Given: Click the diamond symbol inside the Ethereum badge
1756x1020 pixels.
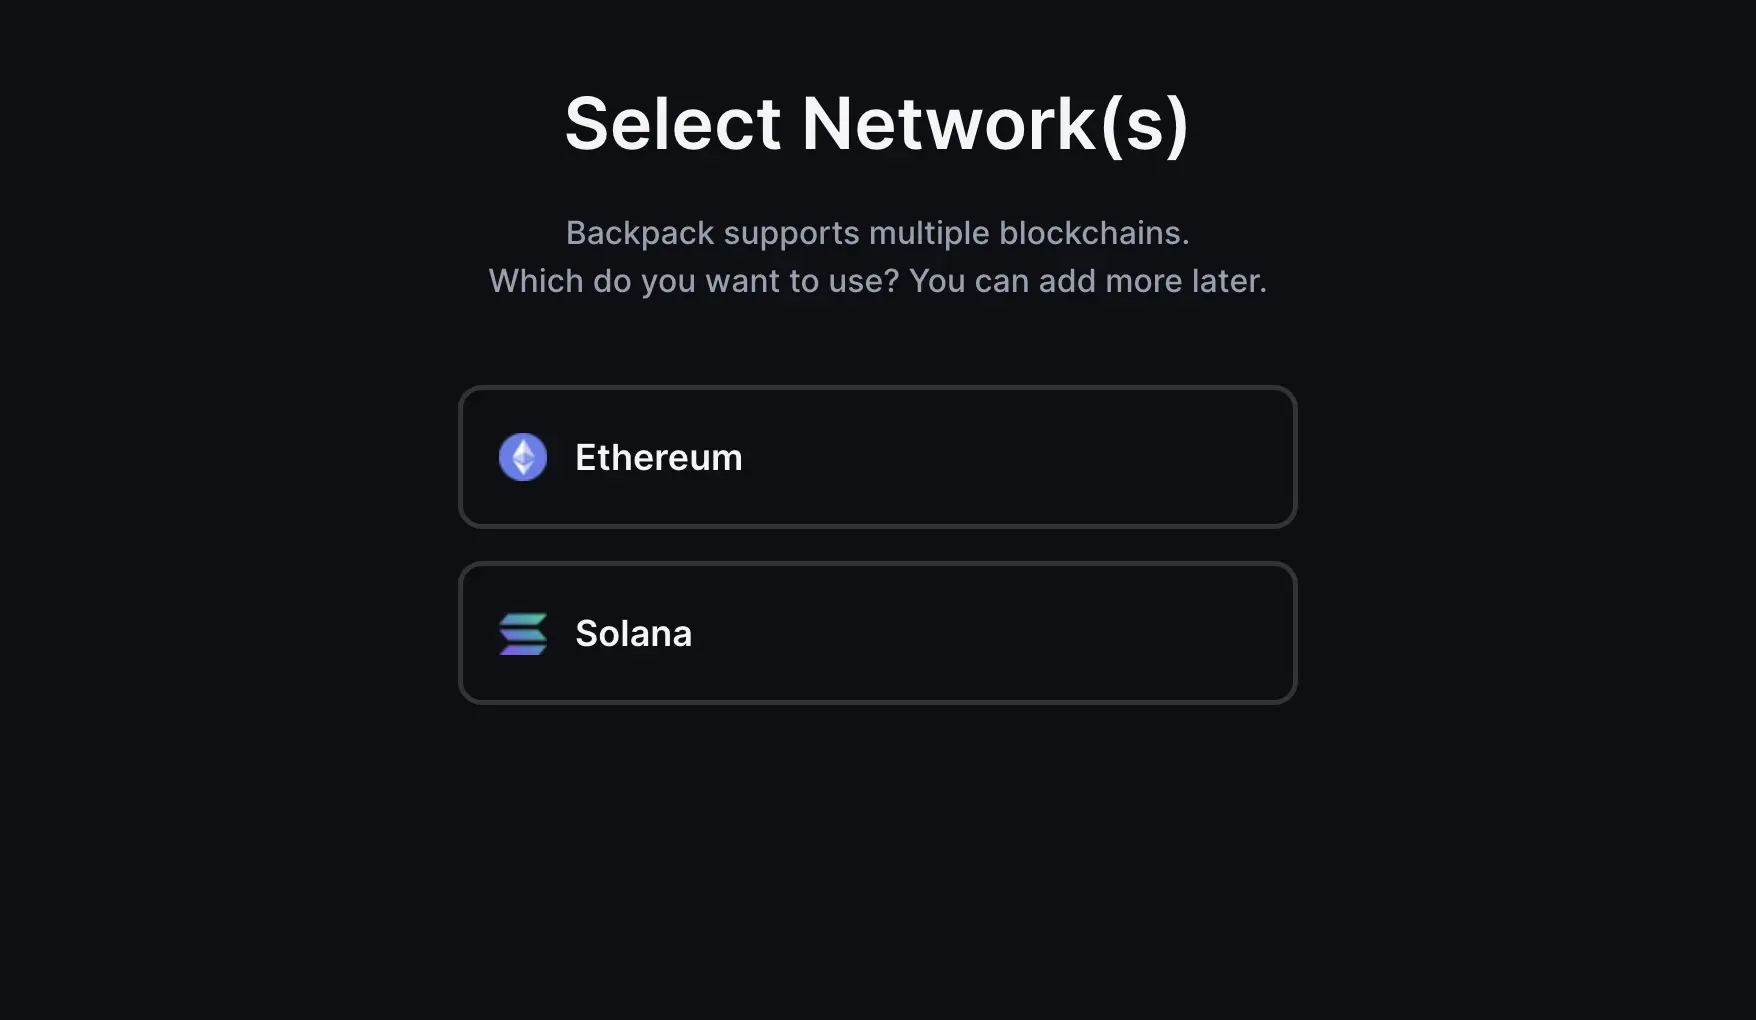Looking at the screenshot, I should point(522,456).
